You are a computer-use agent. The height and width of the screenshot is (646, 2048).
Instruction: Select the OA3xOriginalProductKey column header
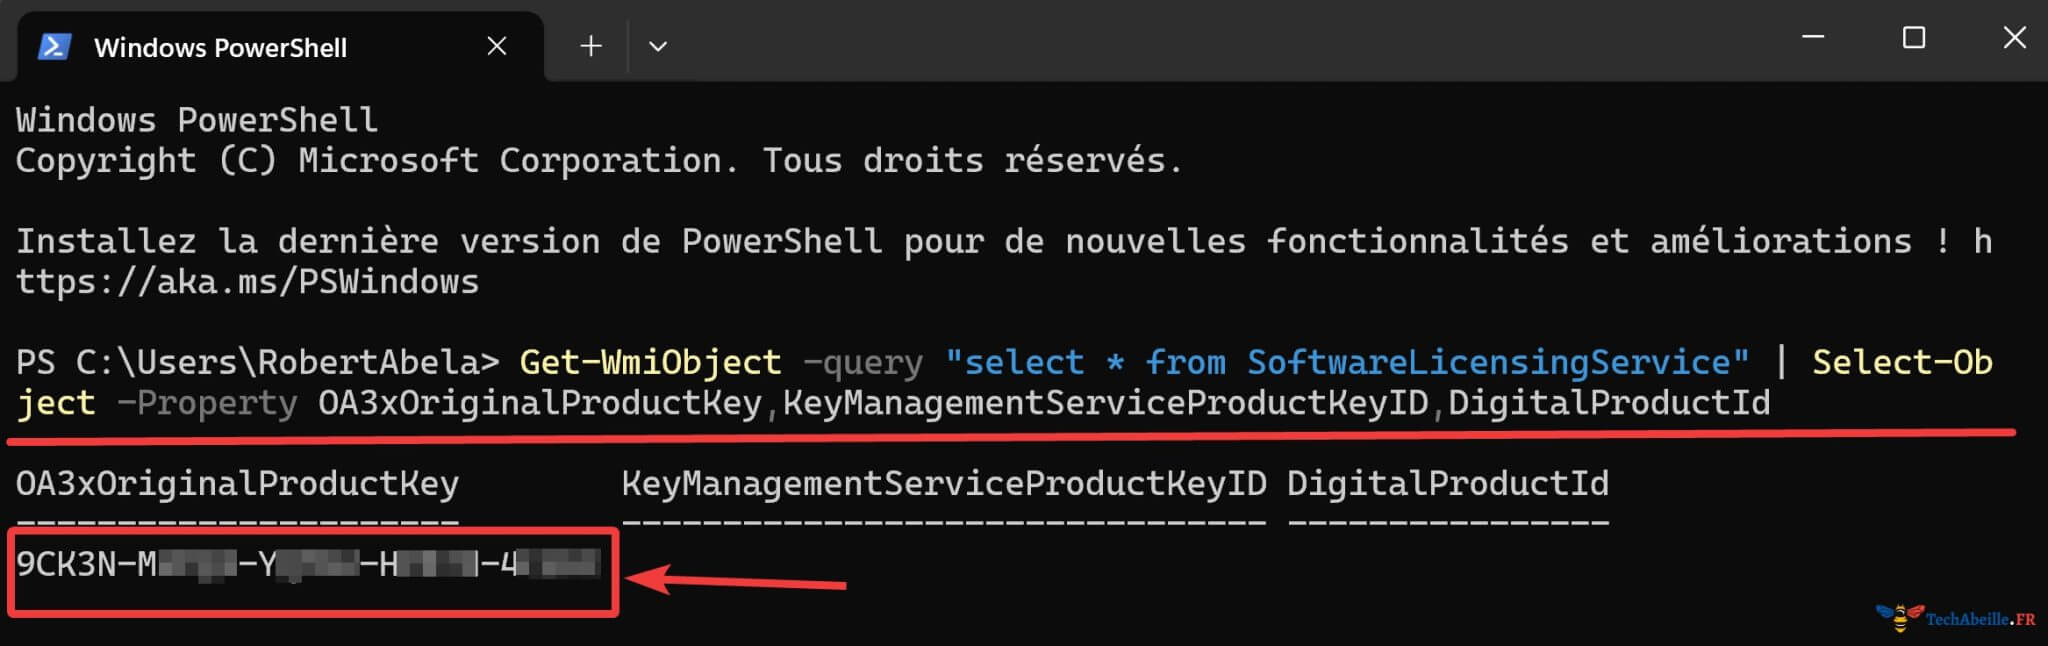click(236, 483)
